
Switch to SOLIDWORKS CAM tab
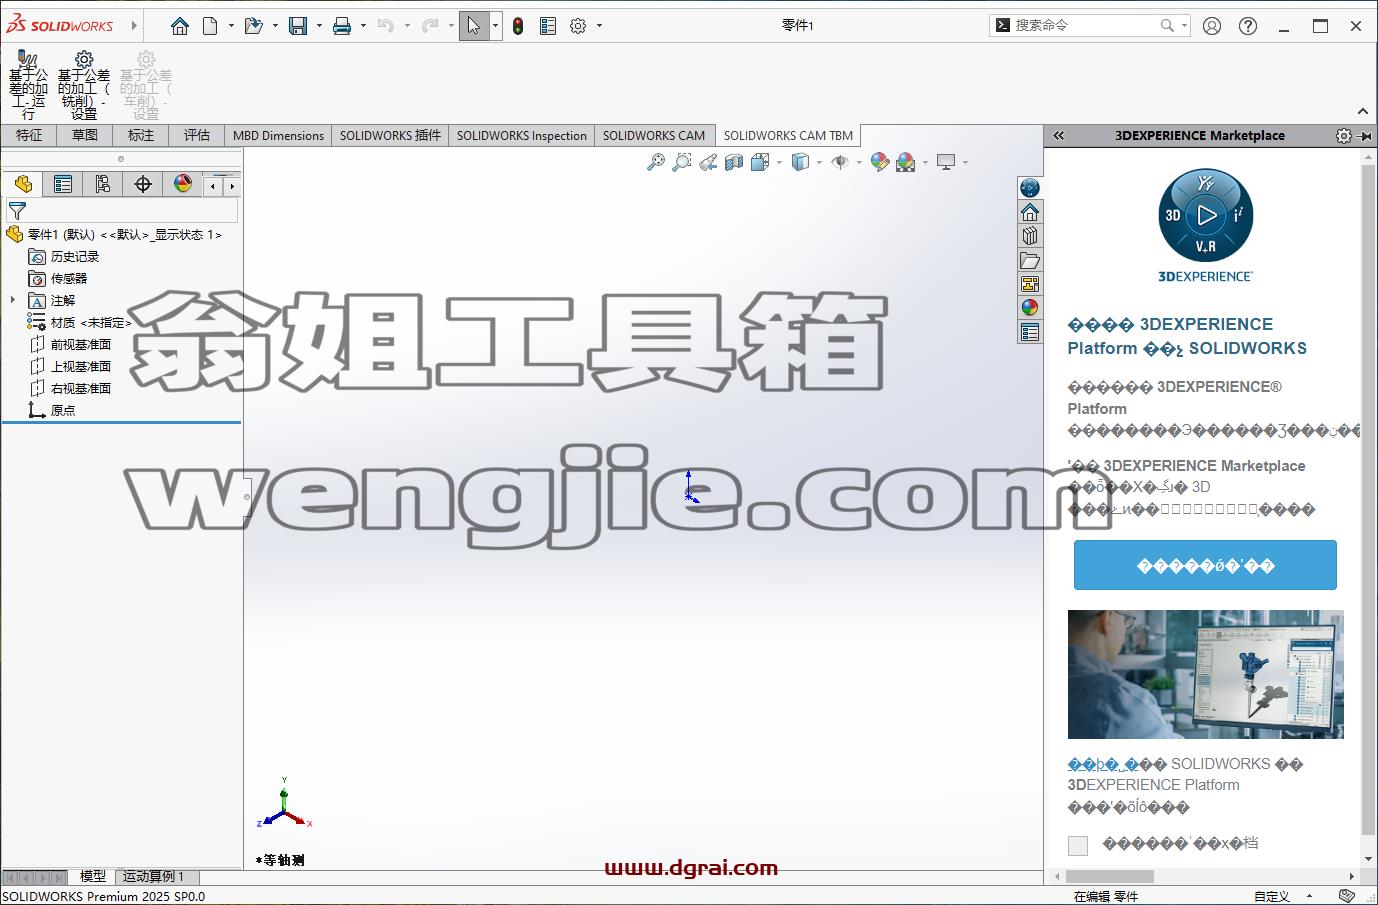(x=654, y=135)
